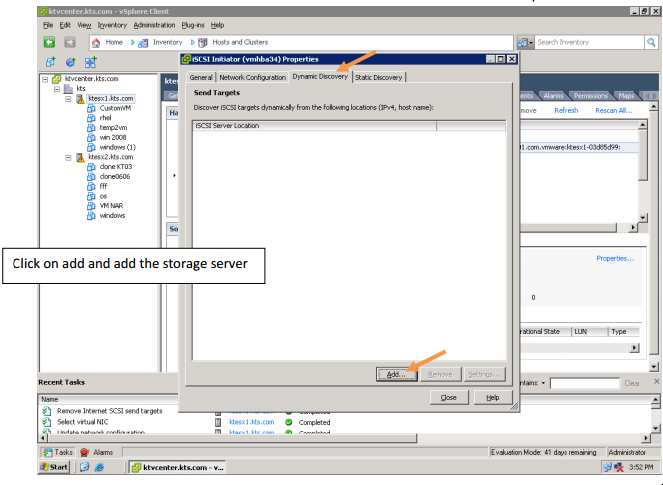The height and width of the screenshot is (485, 663).
Task: Select the clone0606 VM tree item
Action: [x=115, y=176]
